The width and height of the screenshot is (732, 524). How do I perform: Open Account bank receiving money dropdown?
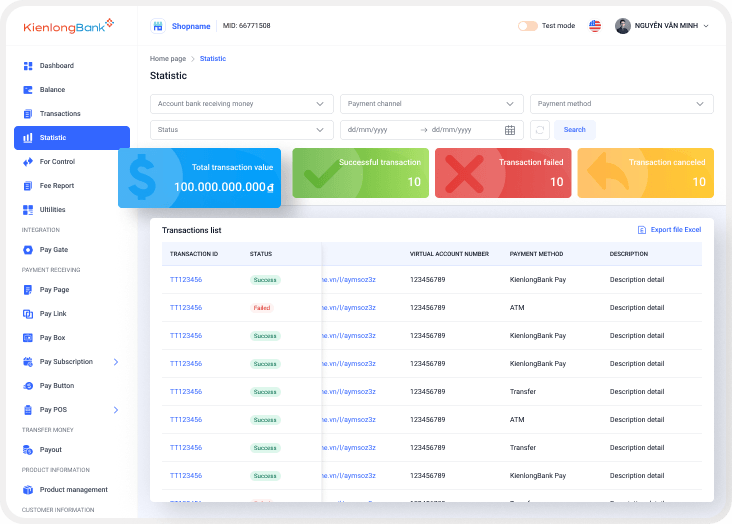[x=242, y=104]
